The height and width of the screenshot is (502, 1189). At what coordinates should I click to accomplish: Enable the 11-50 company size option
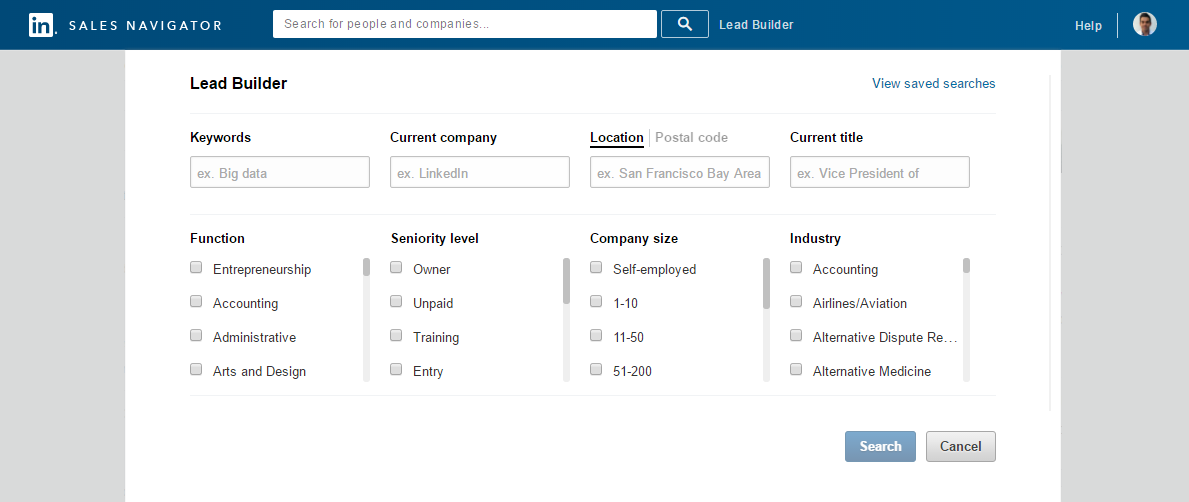click(596, 336)
